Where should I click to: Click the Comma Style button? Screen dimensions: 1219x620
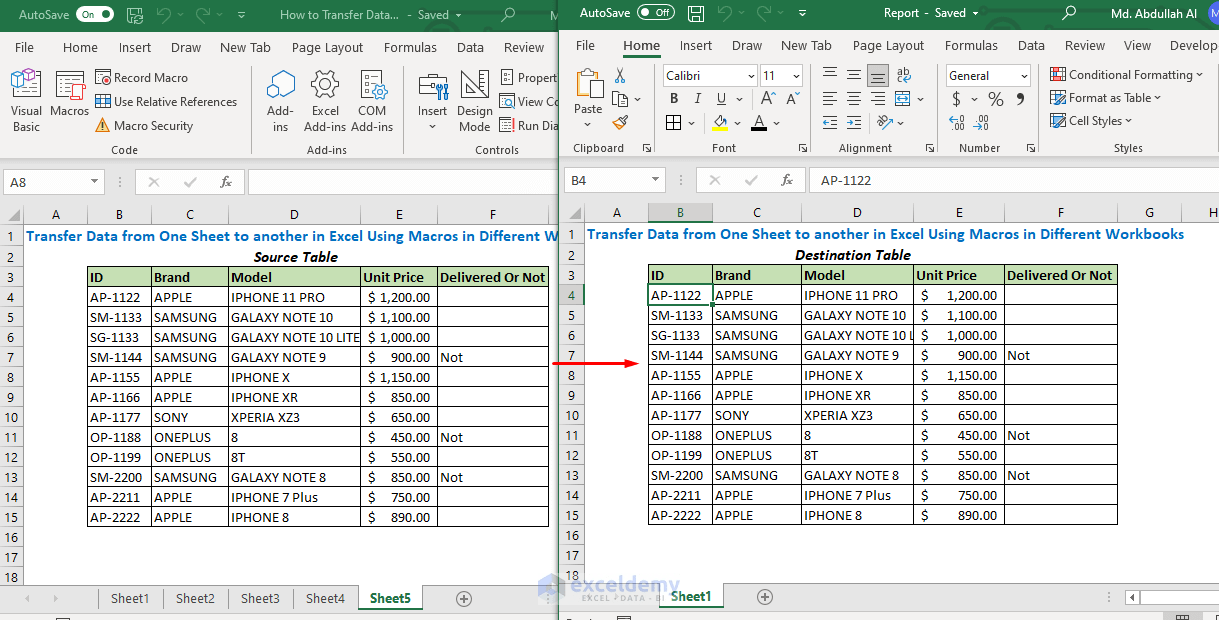click(x=1020, y=99)
